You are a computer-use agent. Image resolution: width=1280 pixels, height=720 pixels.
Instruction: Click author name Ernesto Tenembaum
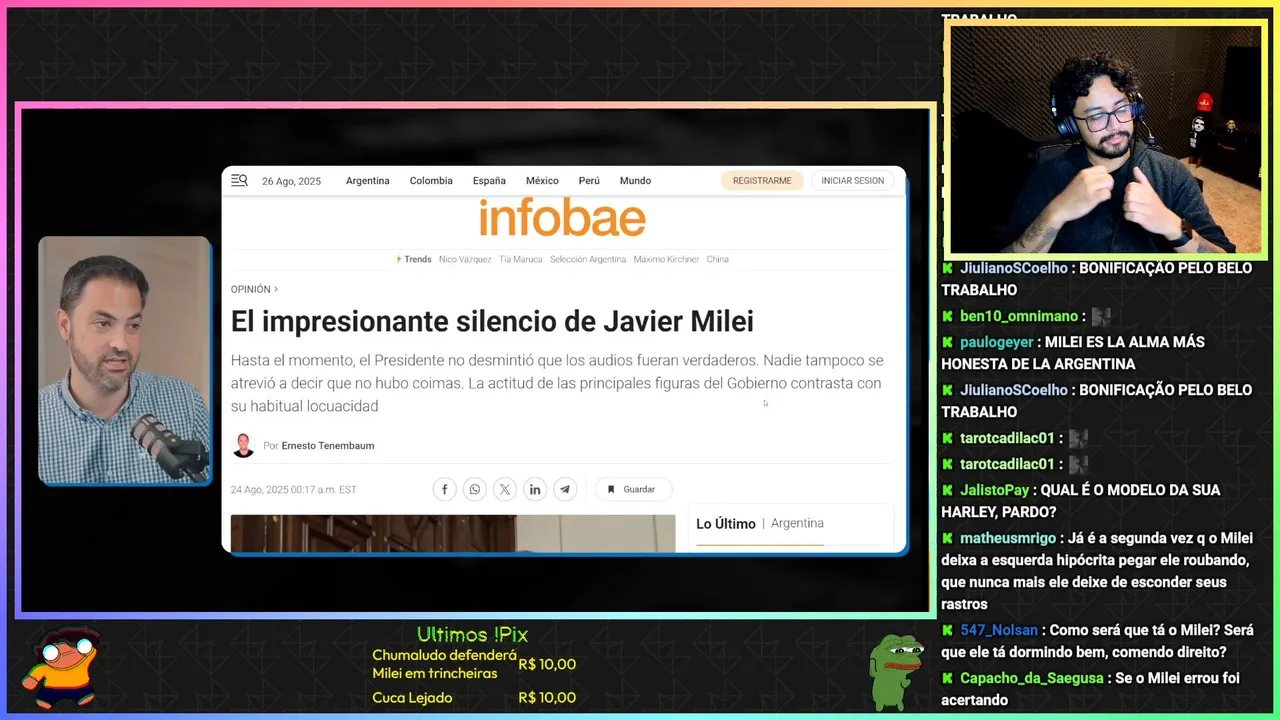(x=328, y=446)
